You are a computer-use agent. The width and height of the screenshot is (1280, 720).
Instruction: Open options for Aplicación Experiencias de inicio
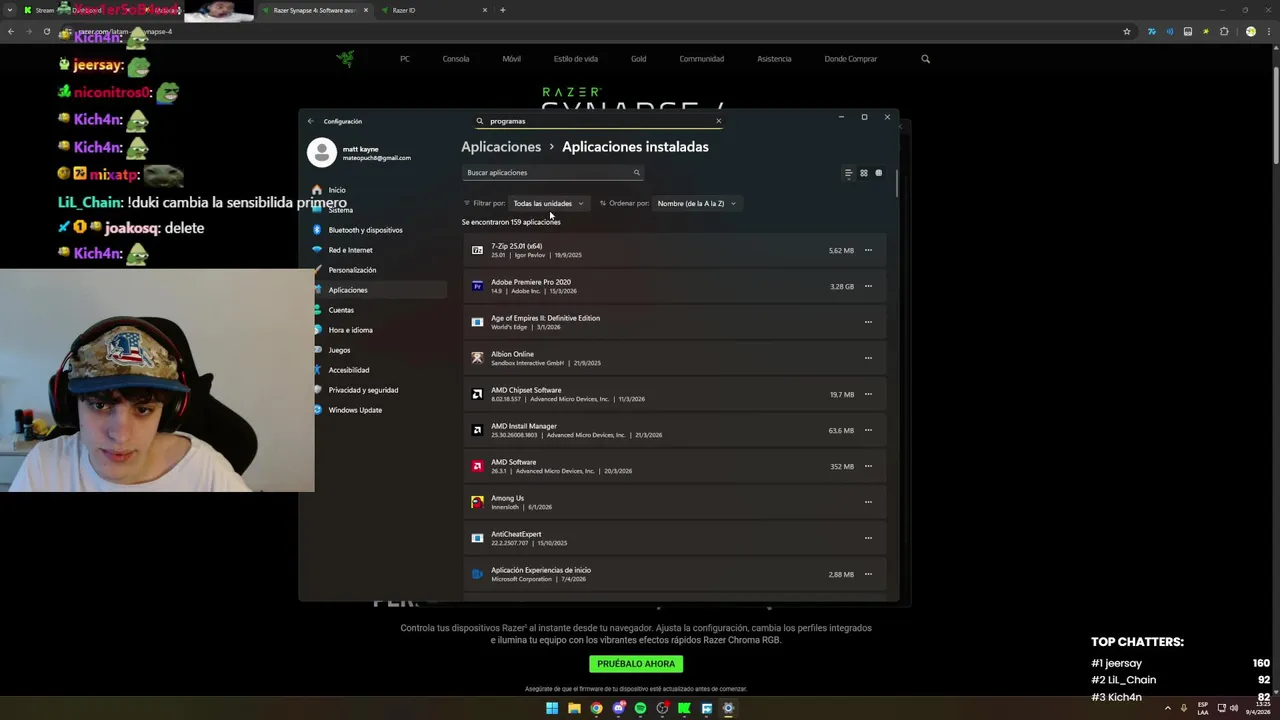click(x=868, y=574)
